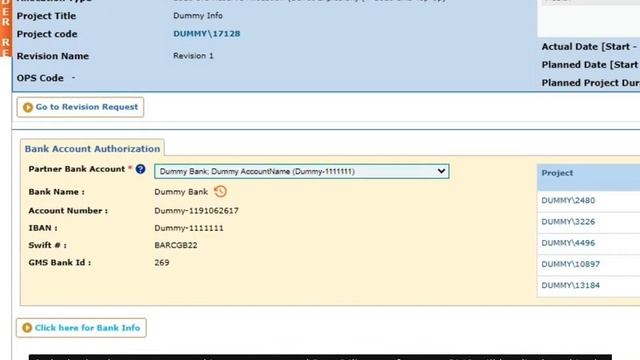Select project row DUMMY\2480
This screenshot has width=640, height=360.
pos(589,200)
